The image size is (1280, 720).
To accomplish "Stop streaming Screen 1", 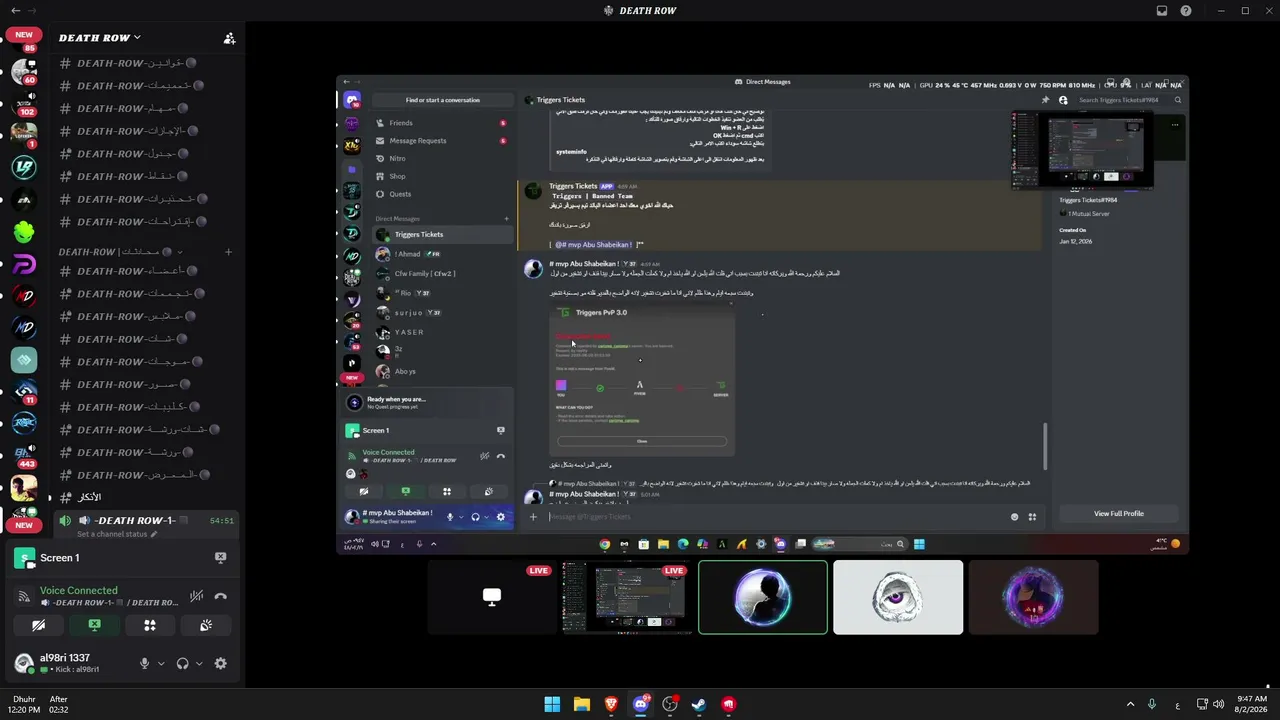I will pyautogui.click(x=220, y=558).
